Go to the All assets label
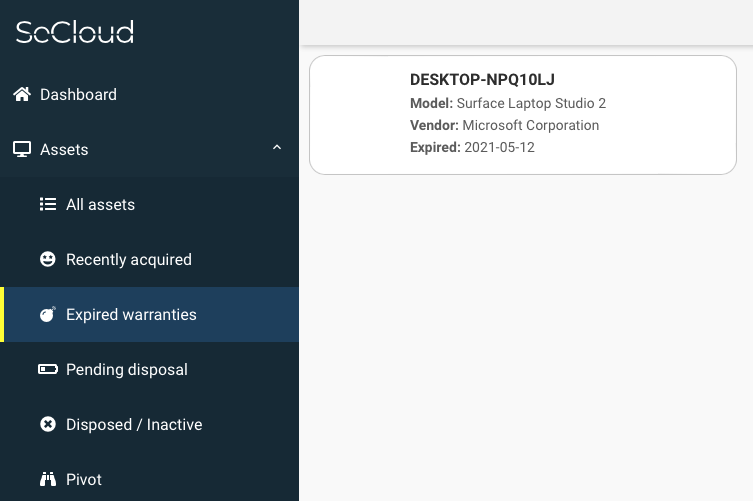Image resolution: width=753 pixels, height=501 pixels. [100, 205]
